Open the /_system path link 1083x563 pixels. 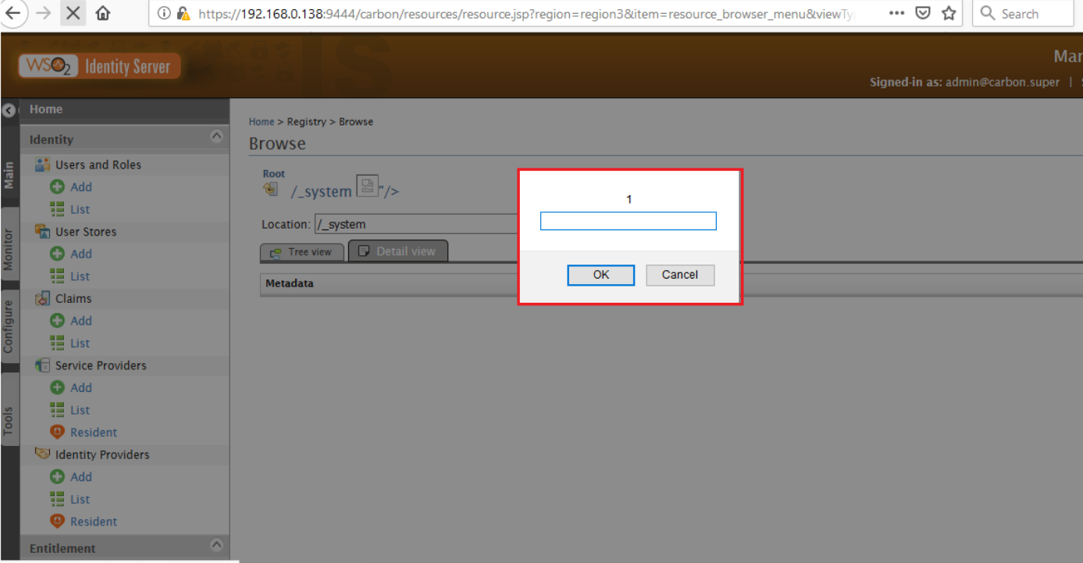(320, 191)
